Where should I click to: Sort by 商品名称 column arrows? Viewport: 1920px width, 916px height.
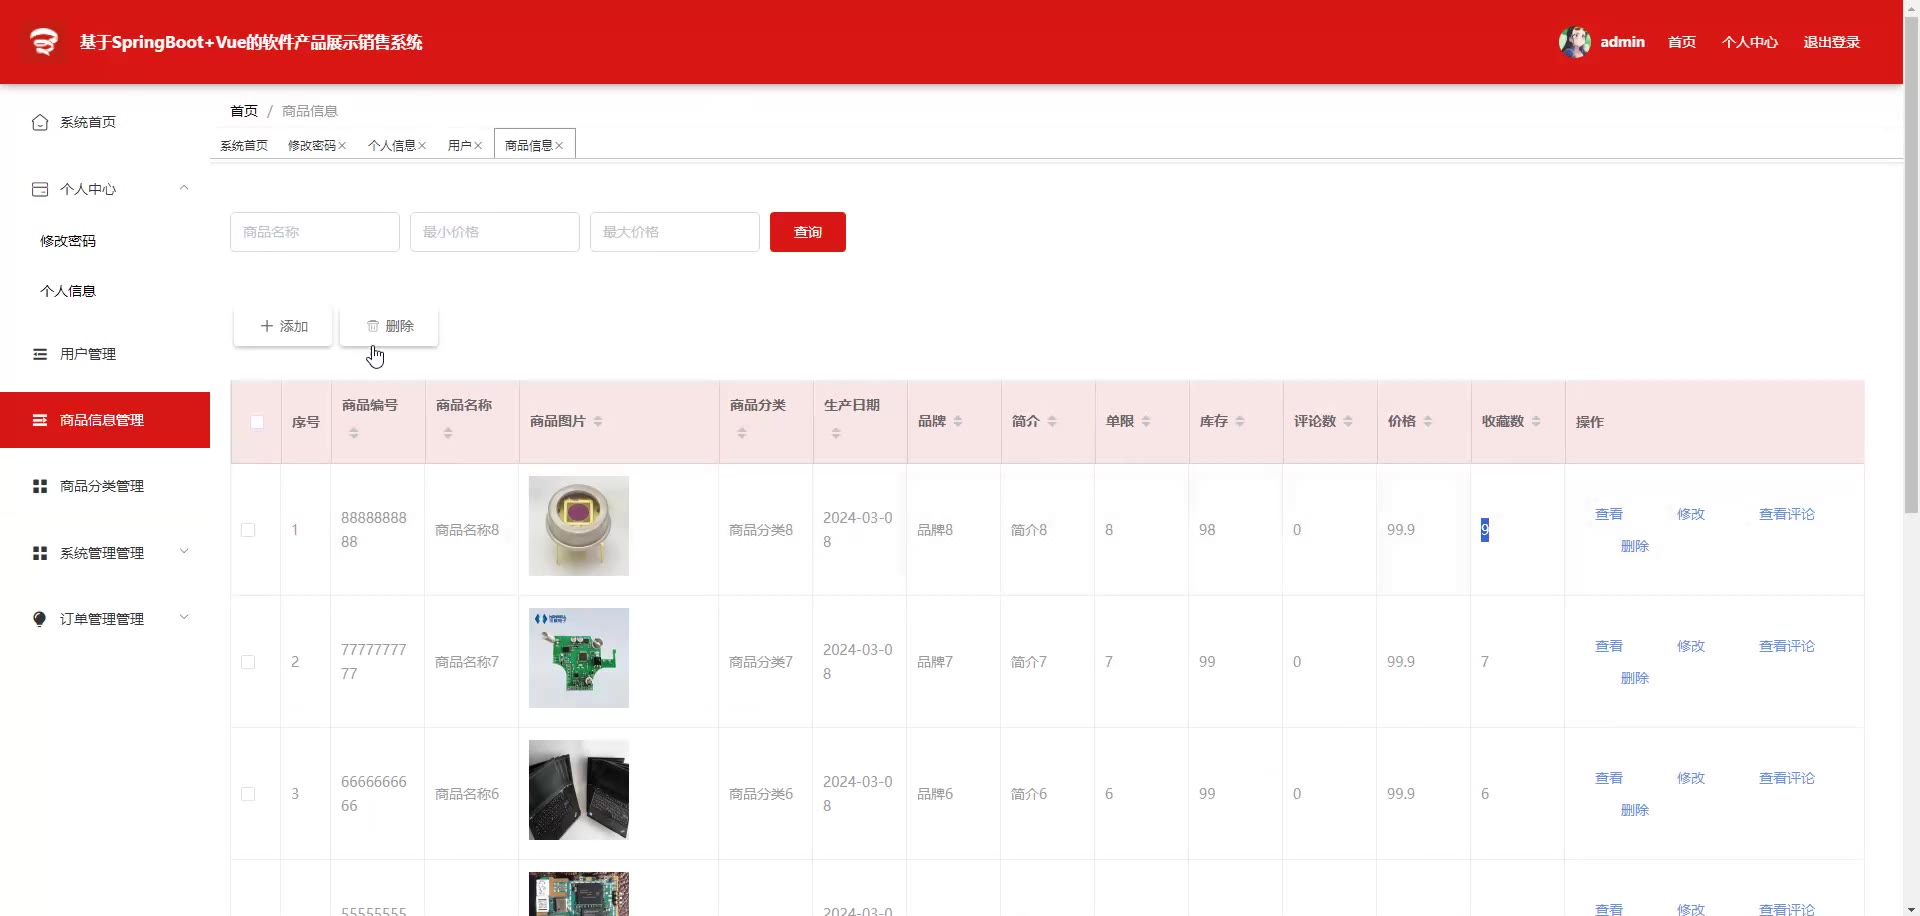point(447,433)
